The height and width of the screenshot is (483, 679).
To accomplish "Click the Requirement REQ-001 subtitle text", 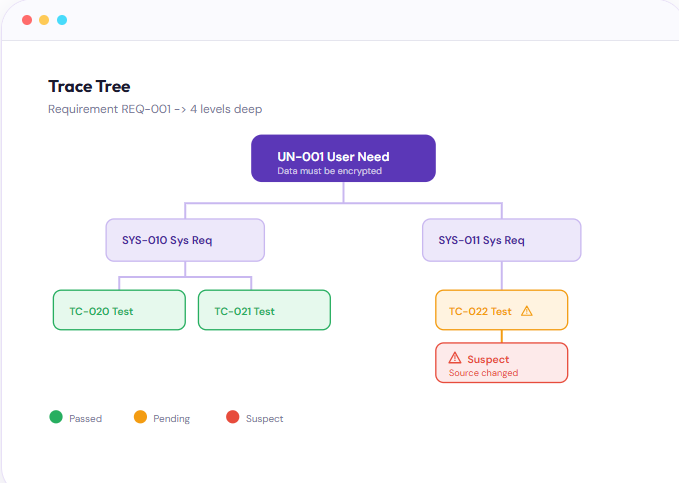I will coord(155,108).
